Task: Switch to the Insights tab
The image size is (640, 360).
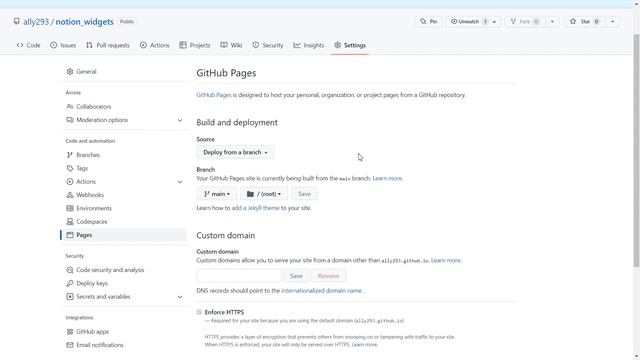Action: [x=309, y=45]
